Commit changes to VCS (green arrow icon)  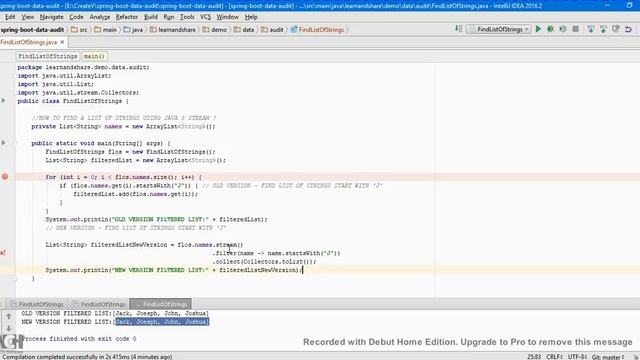click(603, 29)
